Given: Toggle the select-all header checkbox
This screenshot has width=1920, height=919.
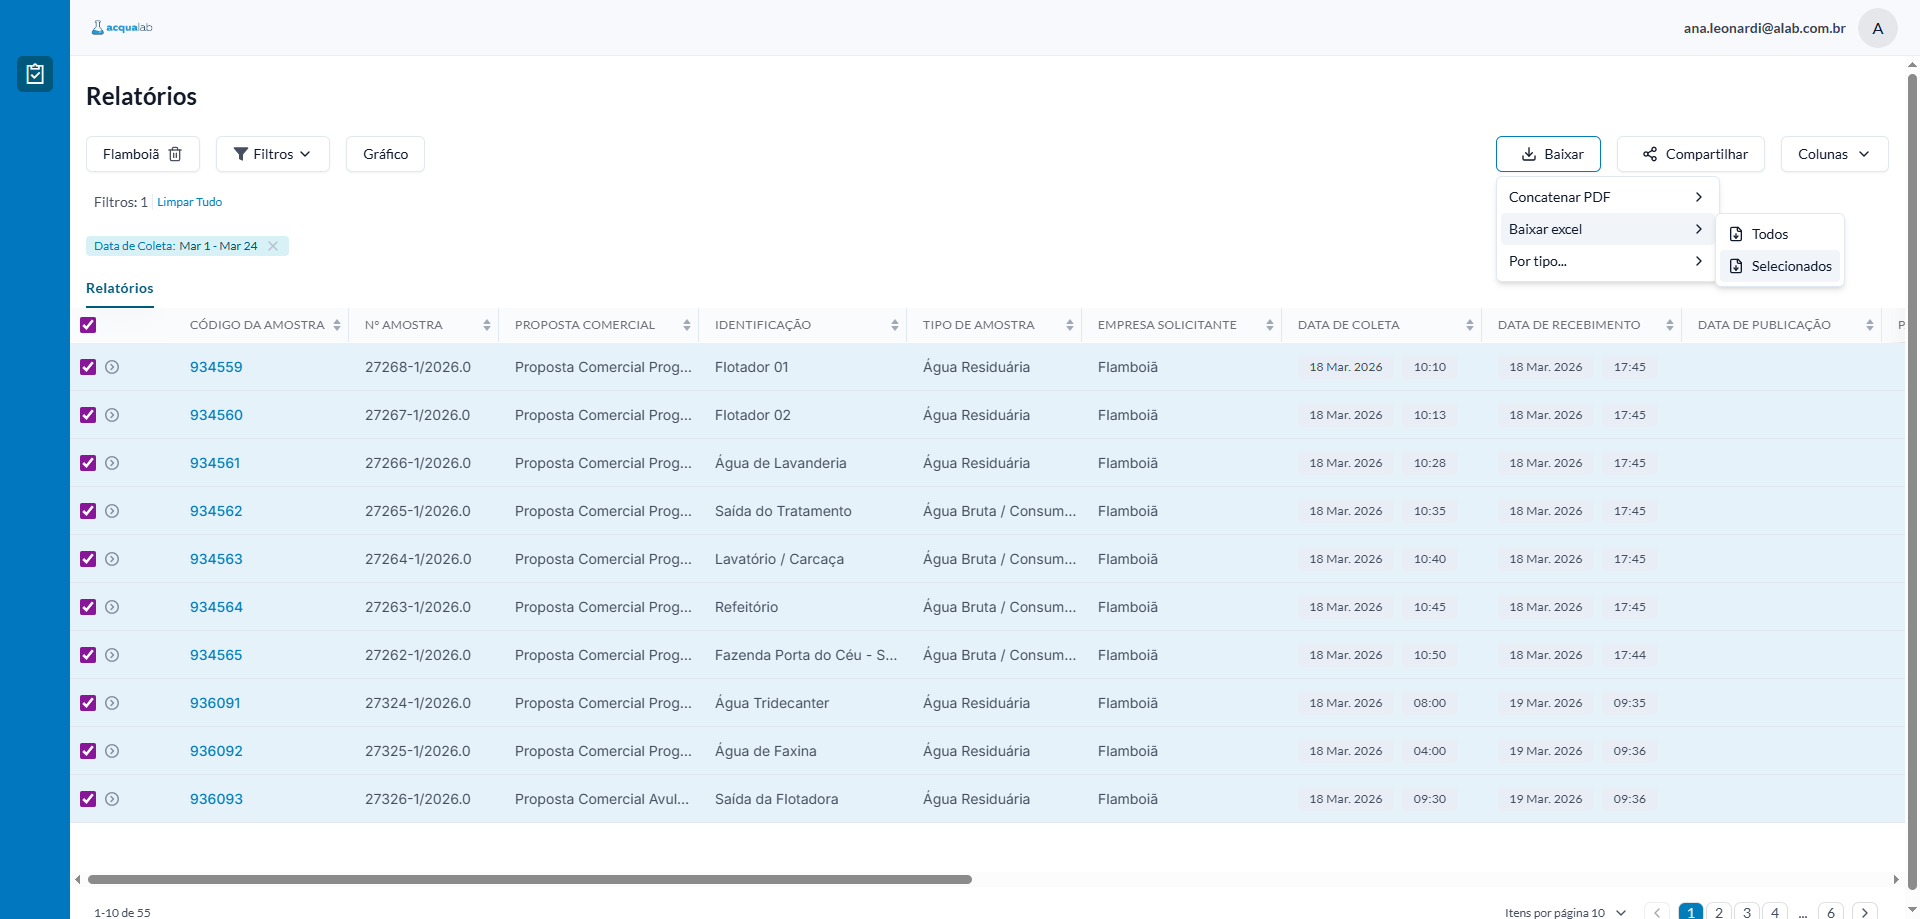Looking at the screenshot, I should tap(88, 325).
